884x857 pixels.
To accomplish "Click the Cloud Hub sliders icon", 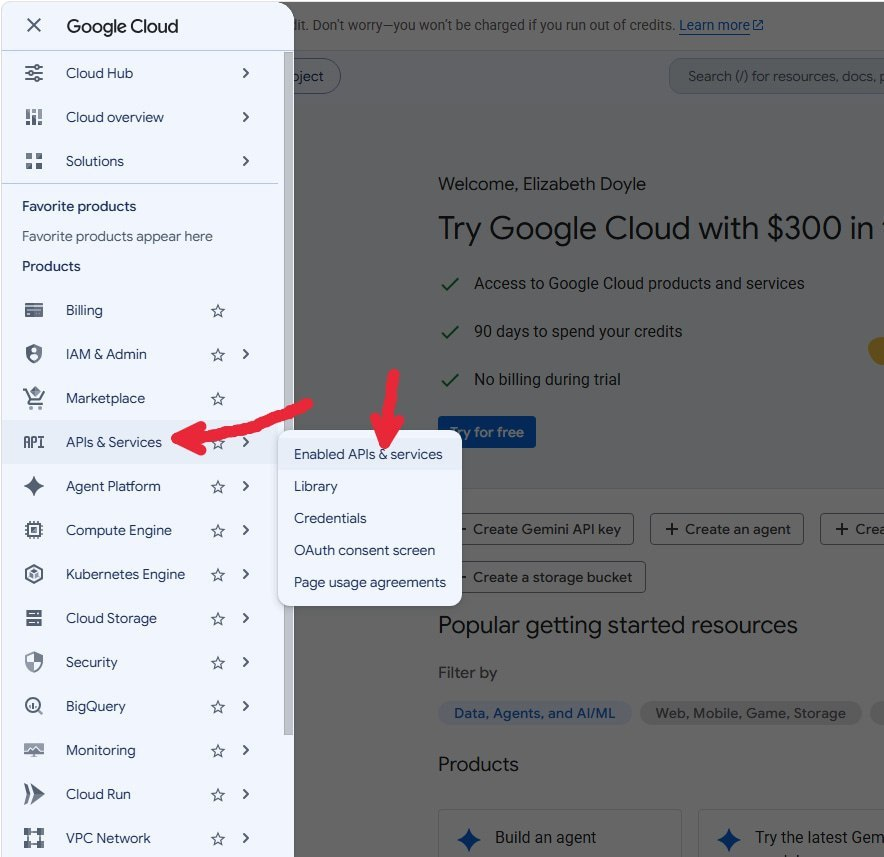I will (34, 73).
